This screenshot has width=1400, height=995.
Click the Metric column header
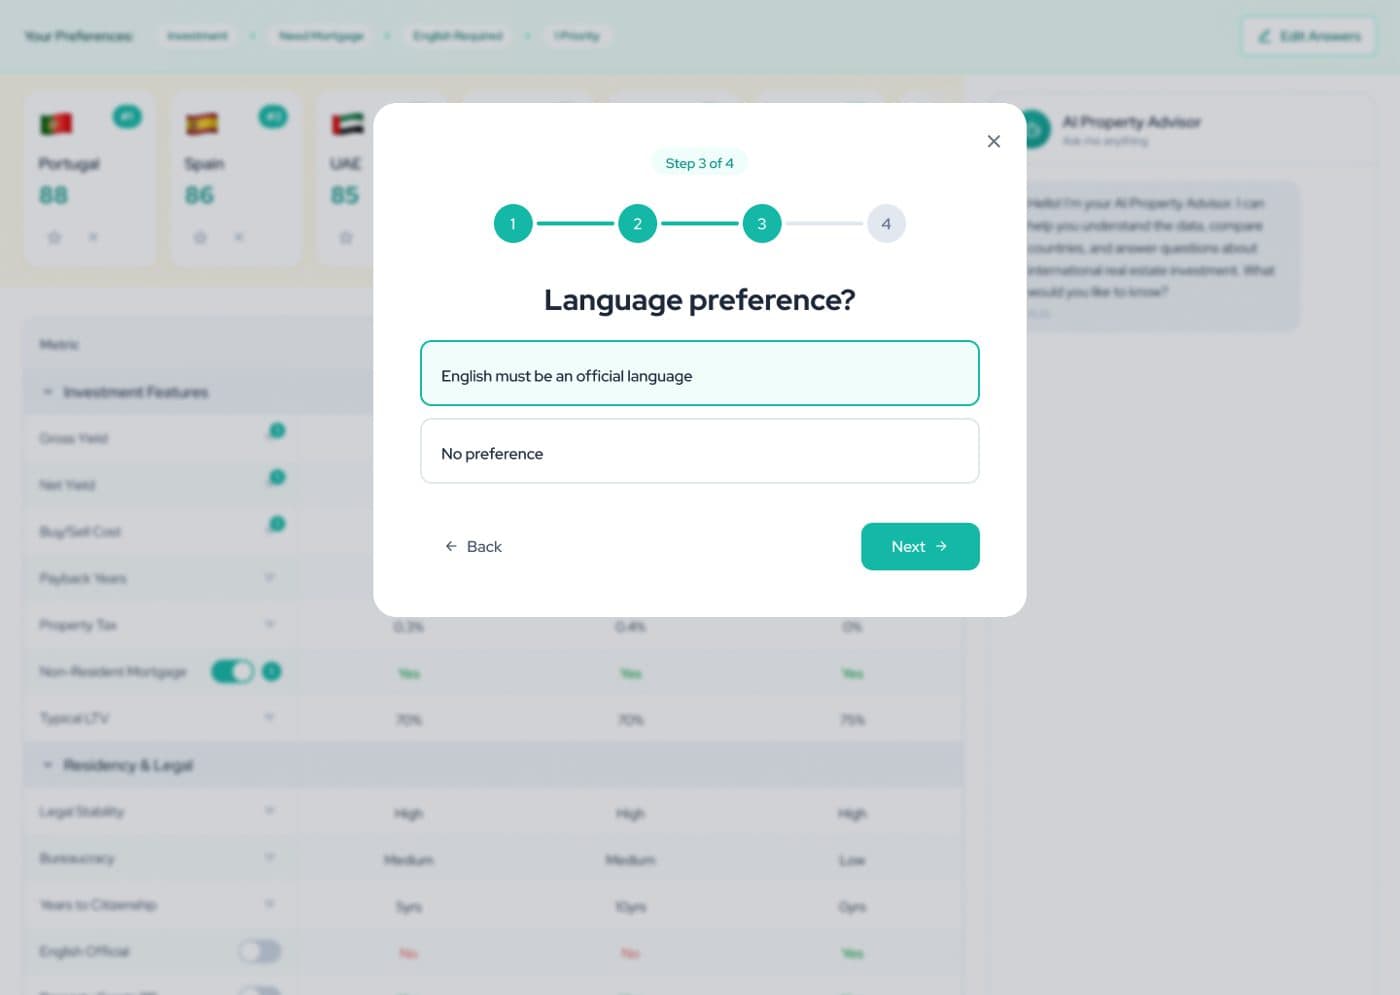click(59, 344)
